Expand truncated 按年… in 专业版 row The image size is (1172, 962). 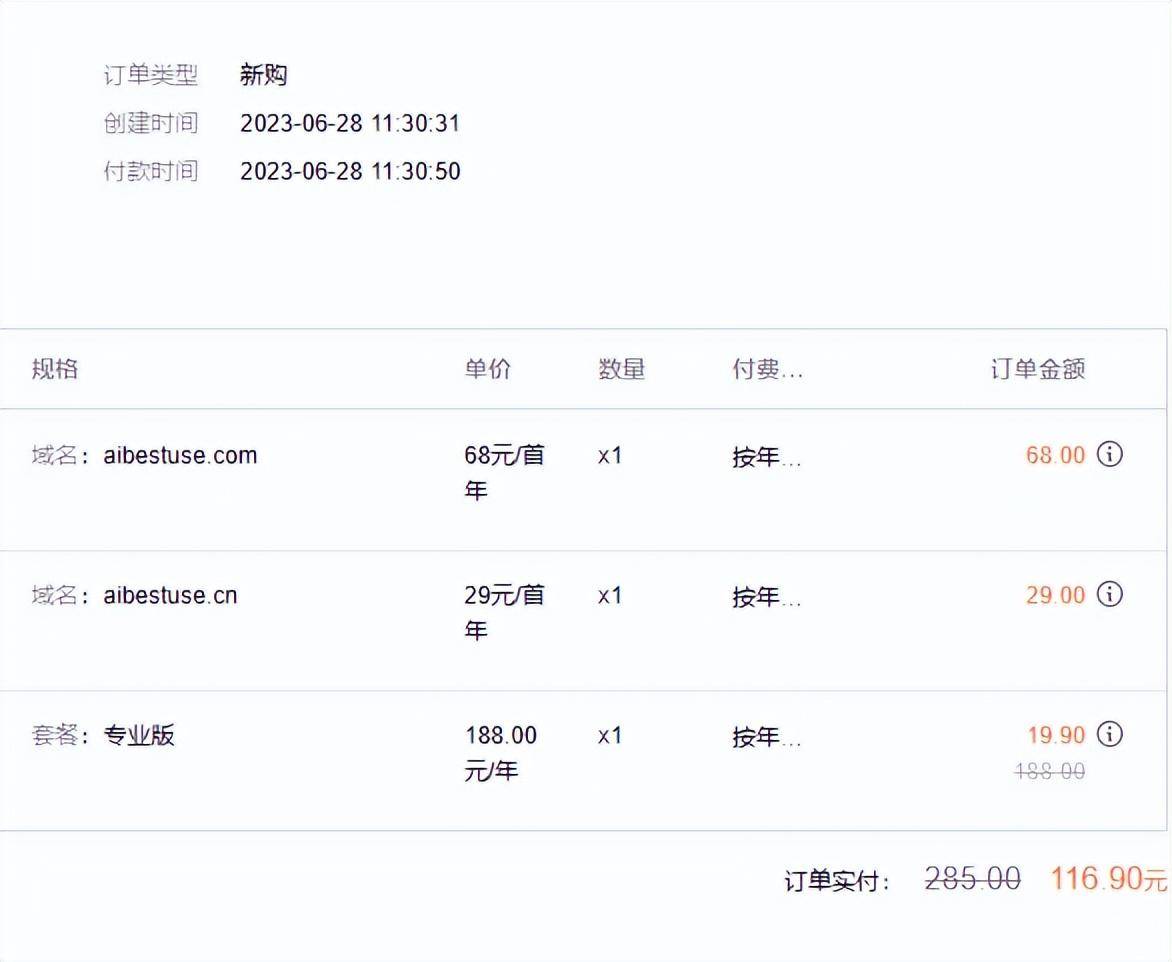[767, 737]
